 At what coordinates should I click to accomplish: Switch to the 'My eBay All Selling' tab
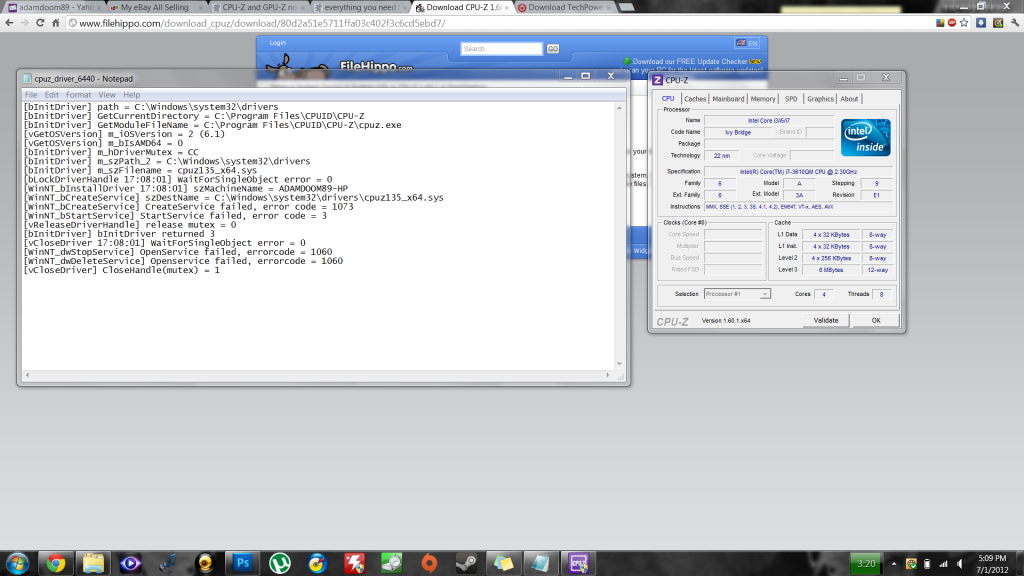pos(154,7)
